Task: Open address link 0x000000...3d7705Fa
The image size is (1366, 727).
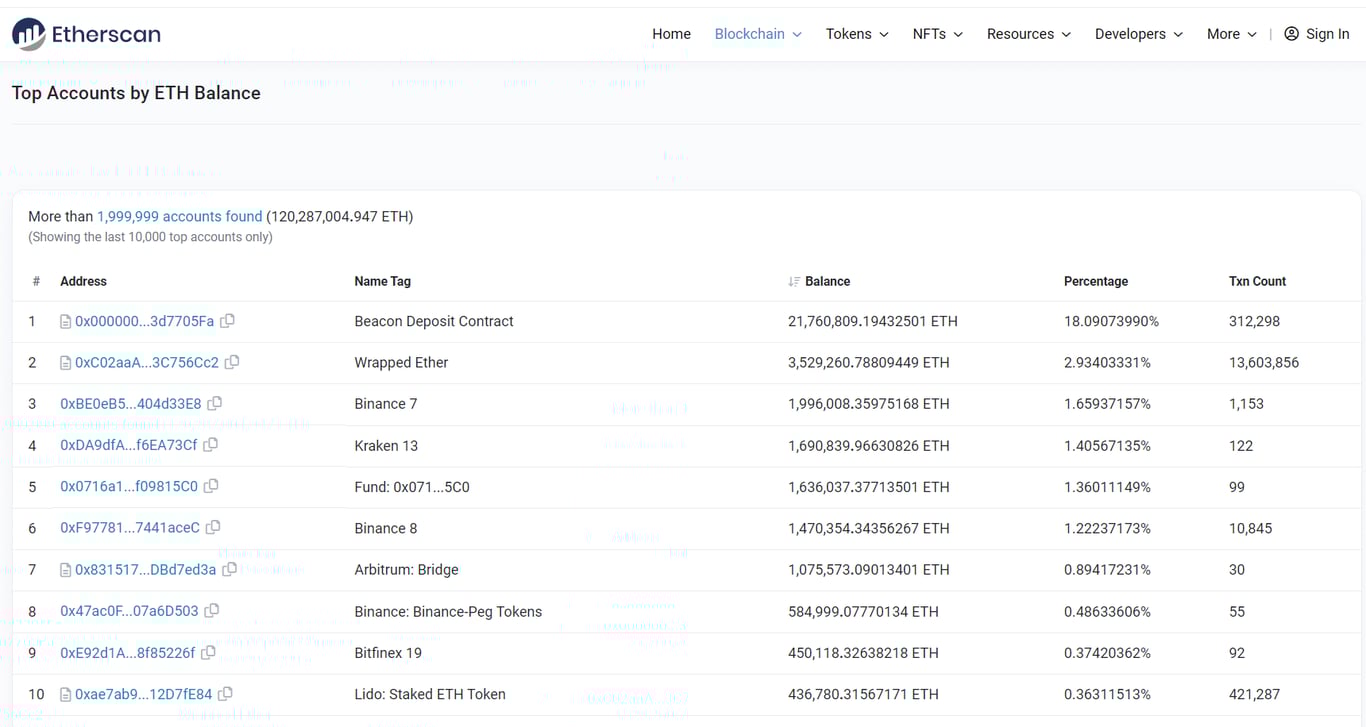Action: point(144,321)
